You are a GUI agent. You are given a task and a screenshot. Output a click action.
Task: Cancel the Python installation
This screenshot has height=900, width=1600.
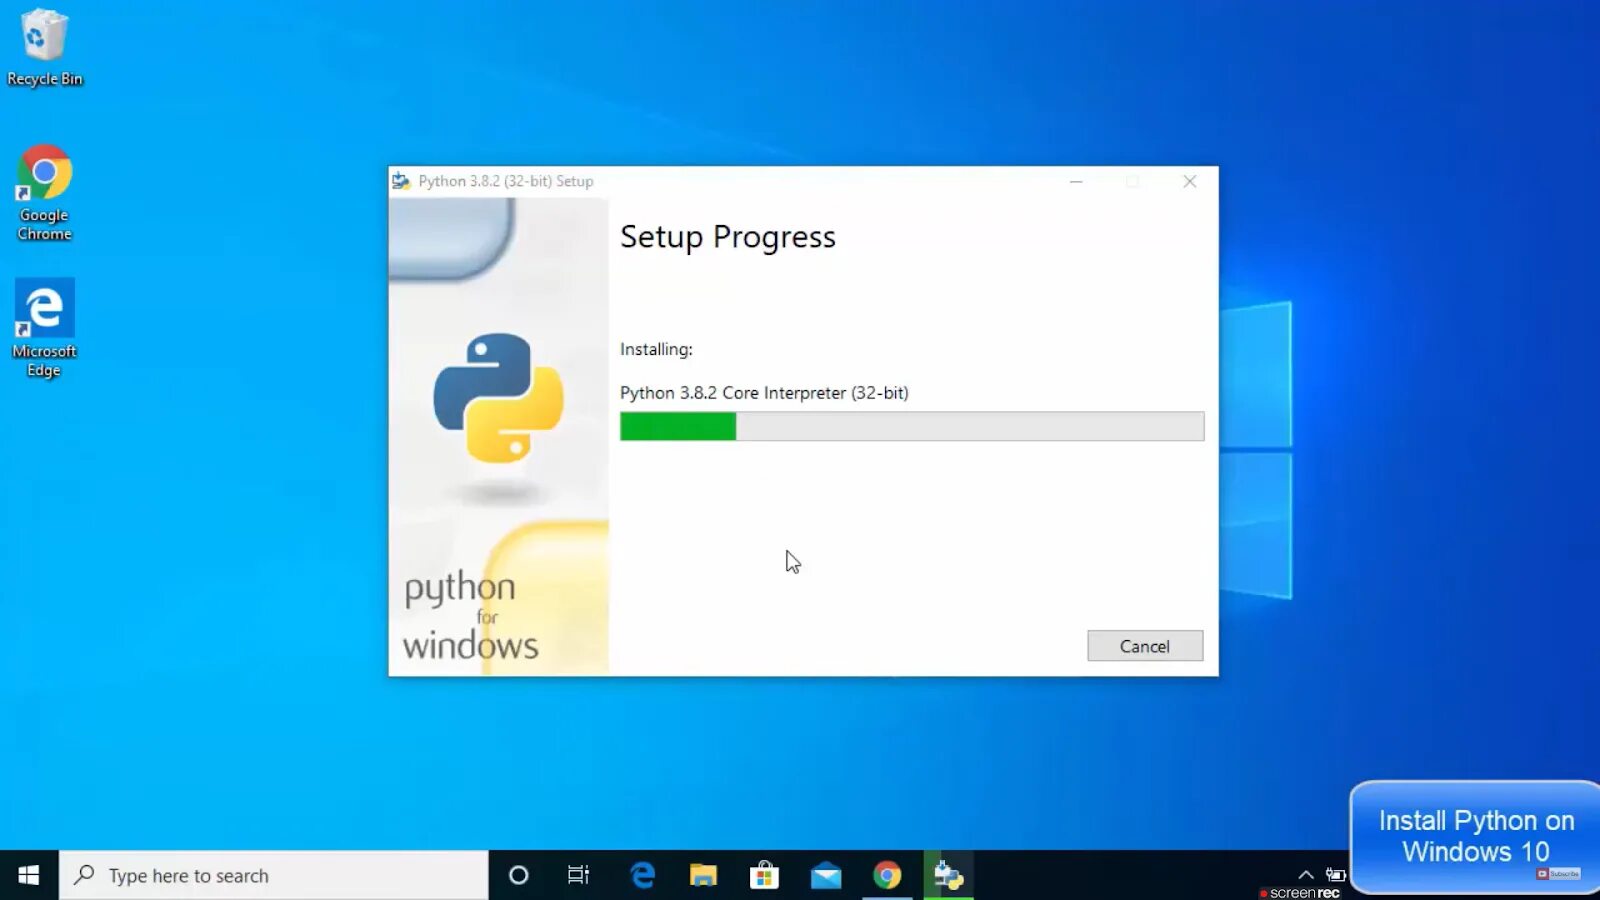tap(1145, 646)
